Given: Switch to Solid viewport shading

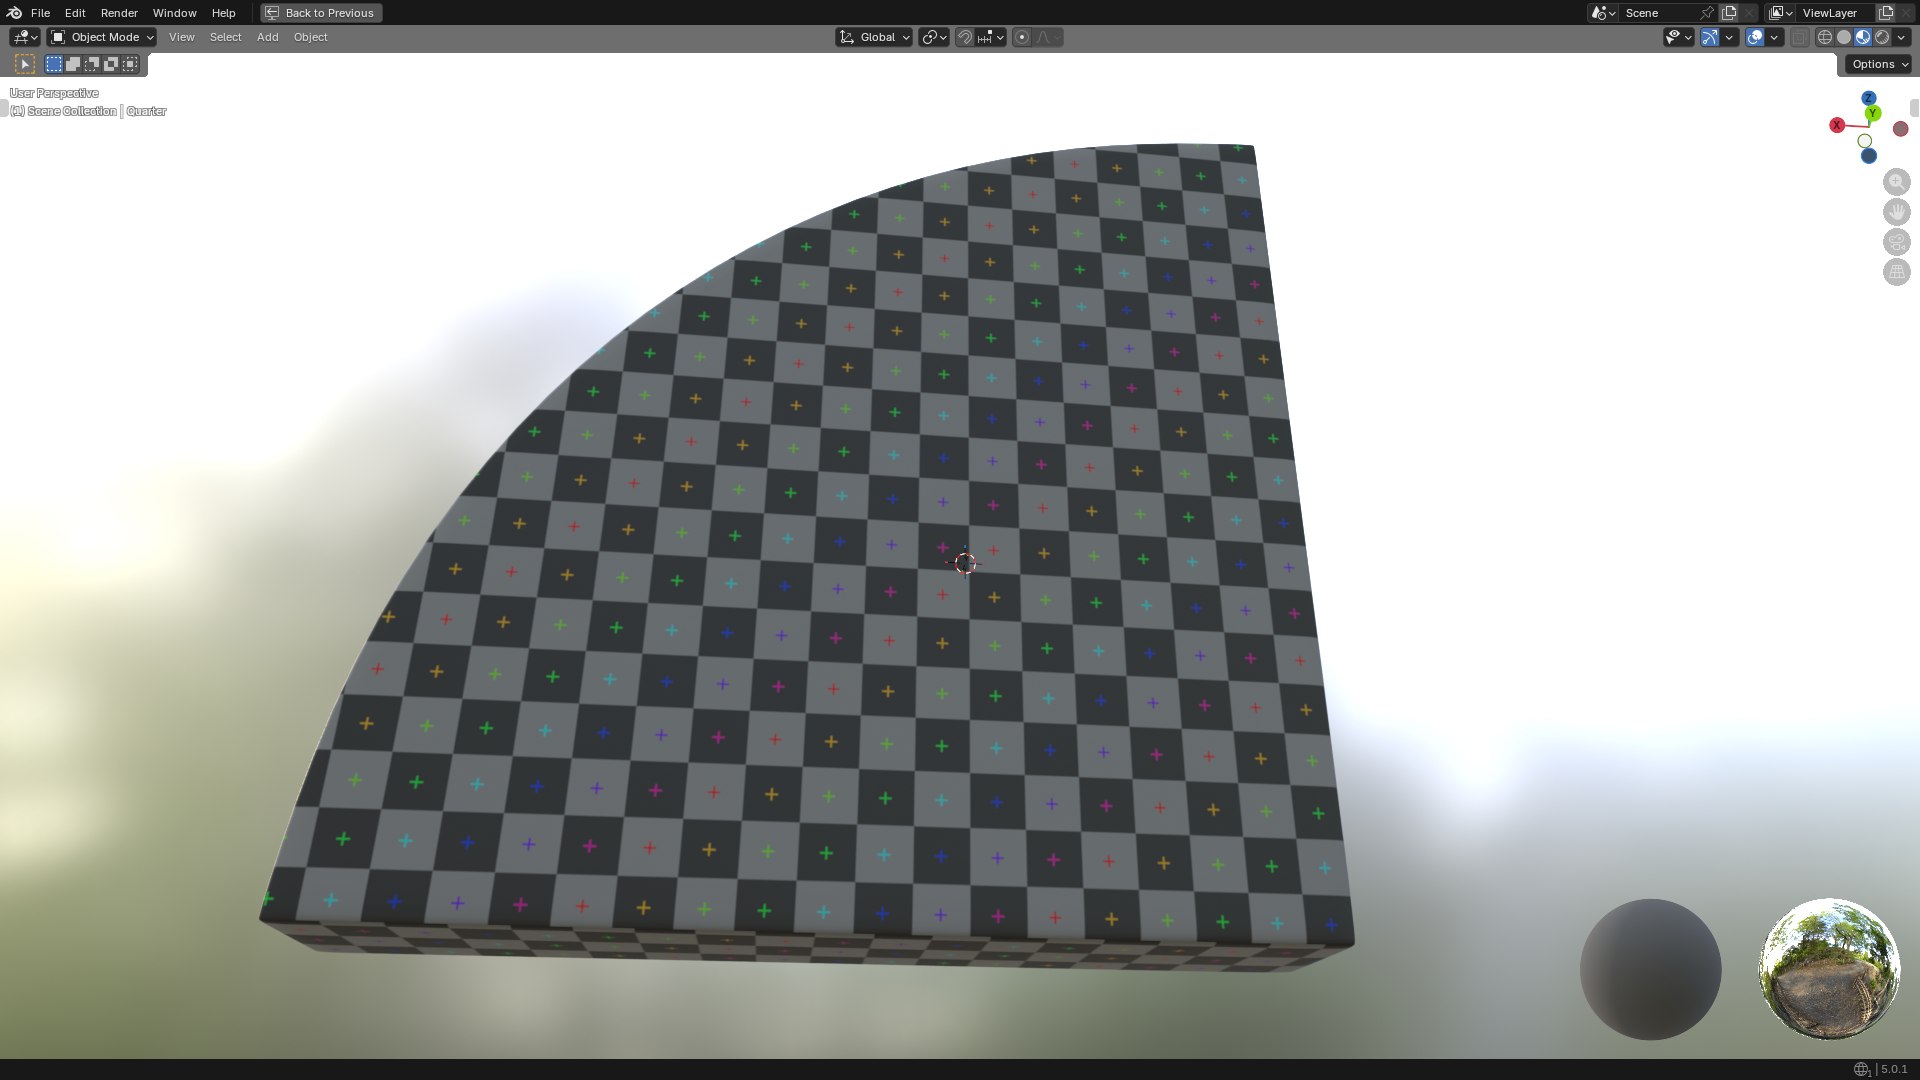Looking at the screenshot, I should pos(1844,37).
